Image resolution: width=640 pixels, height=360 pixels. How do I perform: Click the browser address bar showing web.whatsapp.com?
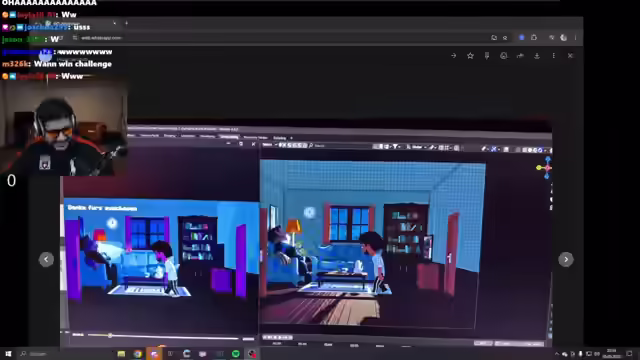pos(278,38)
